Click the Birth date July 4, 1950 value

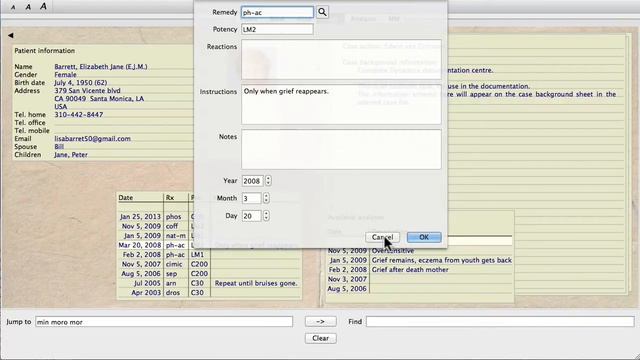pos(81,82)
